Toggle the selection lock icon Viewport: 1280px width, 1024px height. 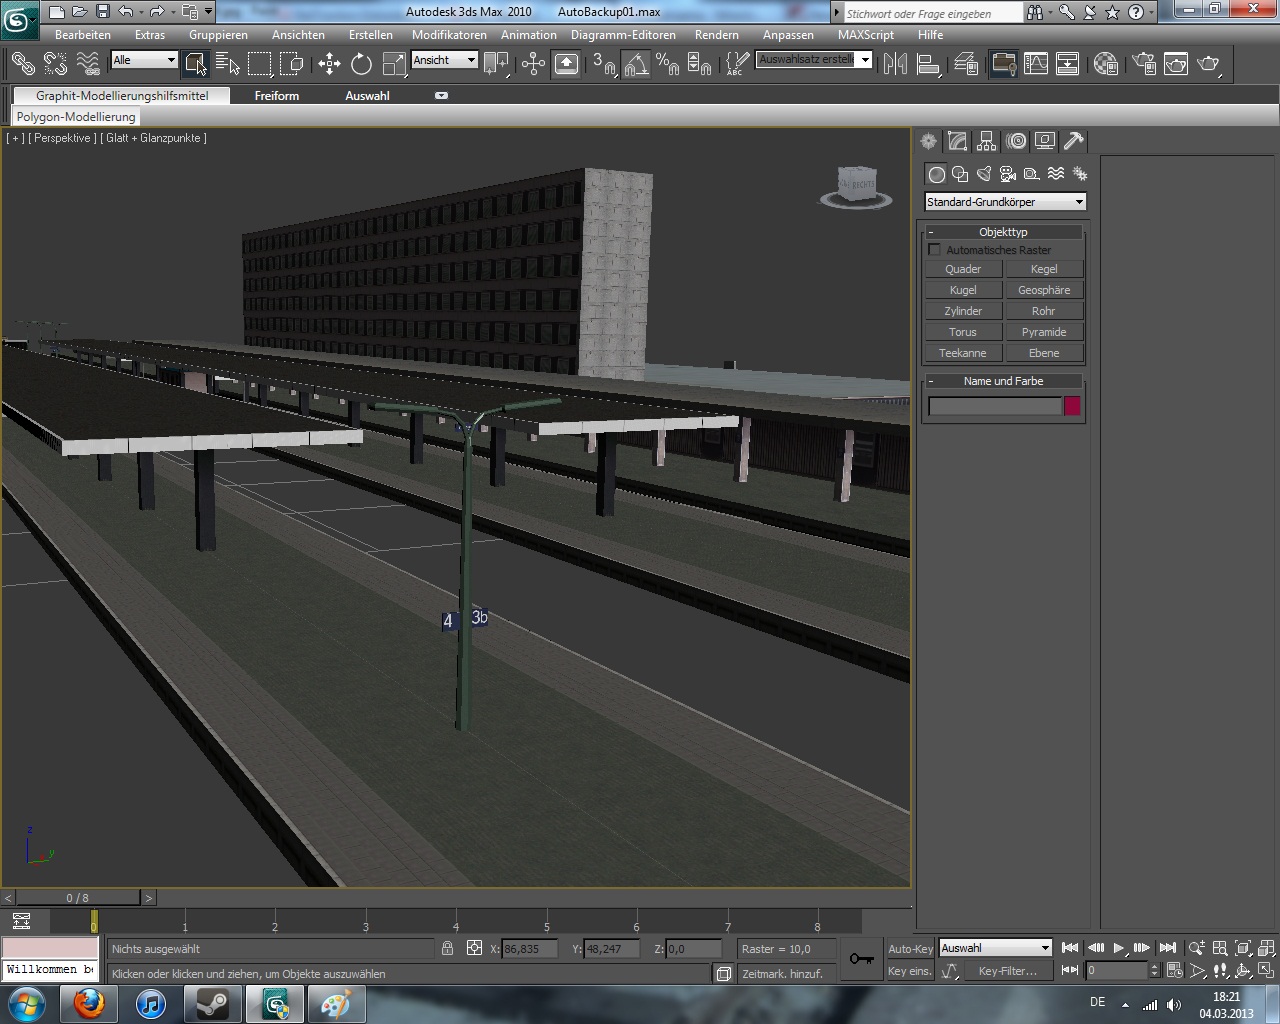tap(447, 948)
